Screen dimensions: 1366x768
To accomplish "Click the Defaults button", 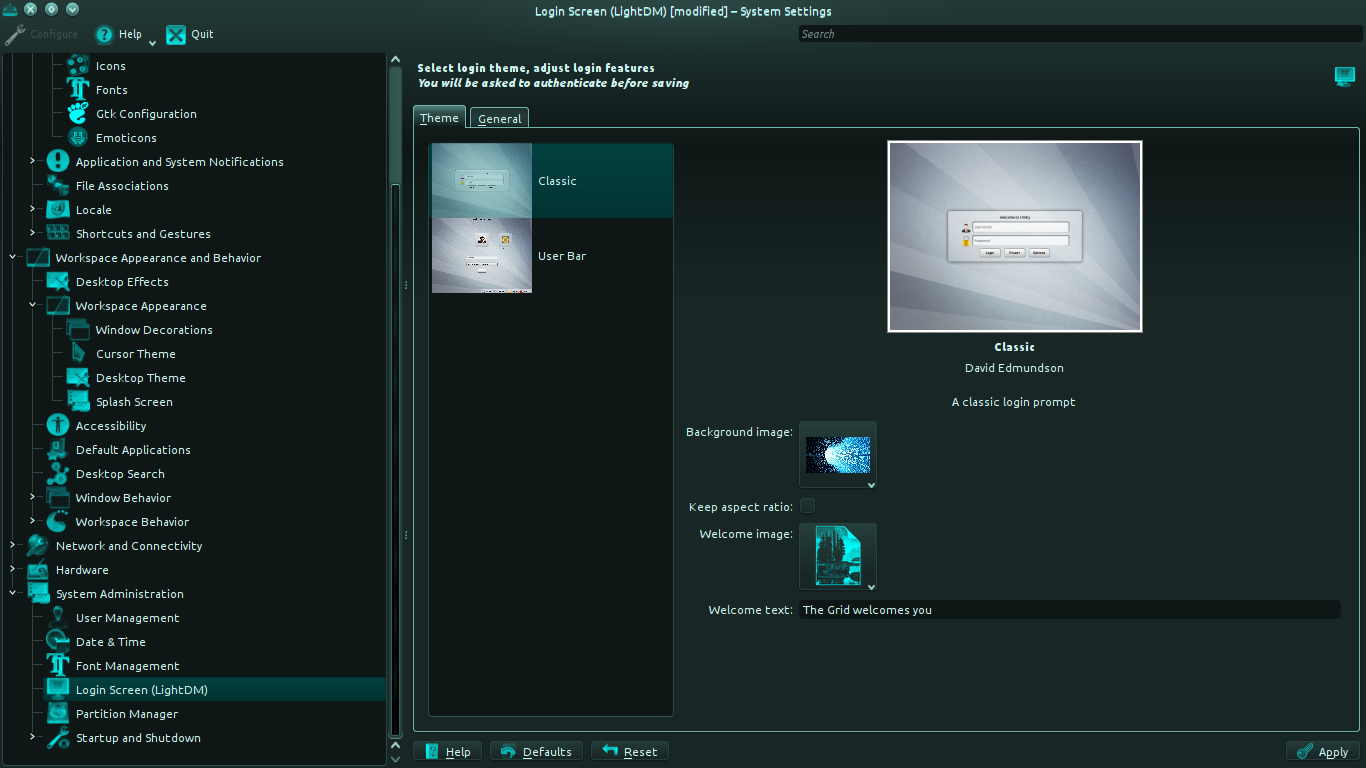I will pos(537,752).
